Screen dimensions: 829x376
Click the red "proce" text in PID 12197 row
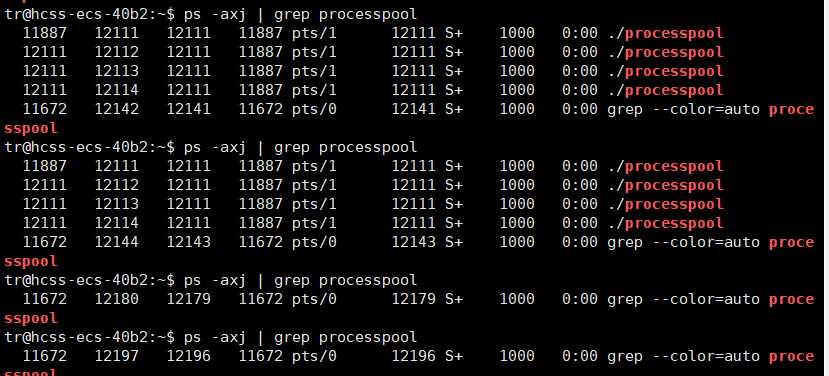[791, 357]
